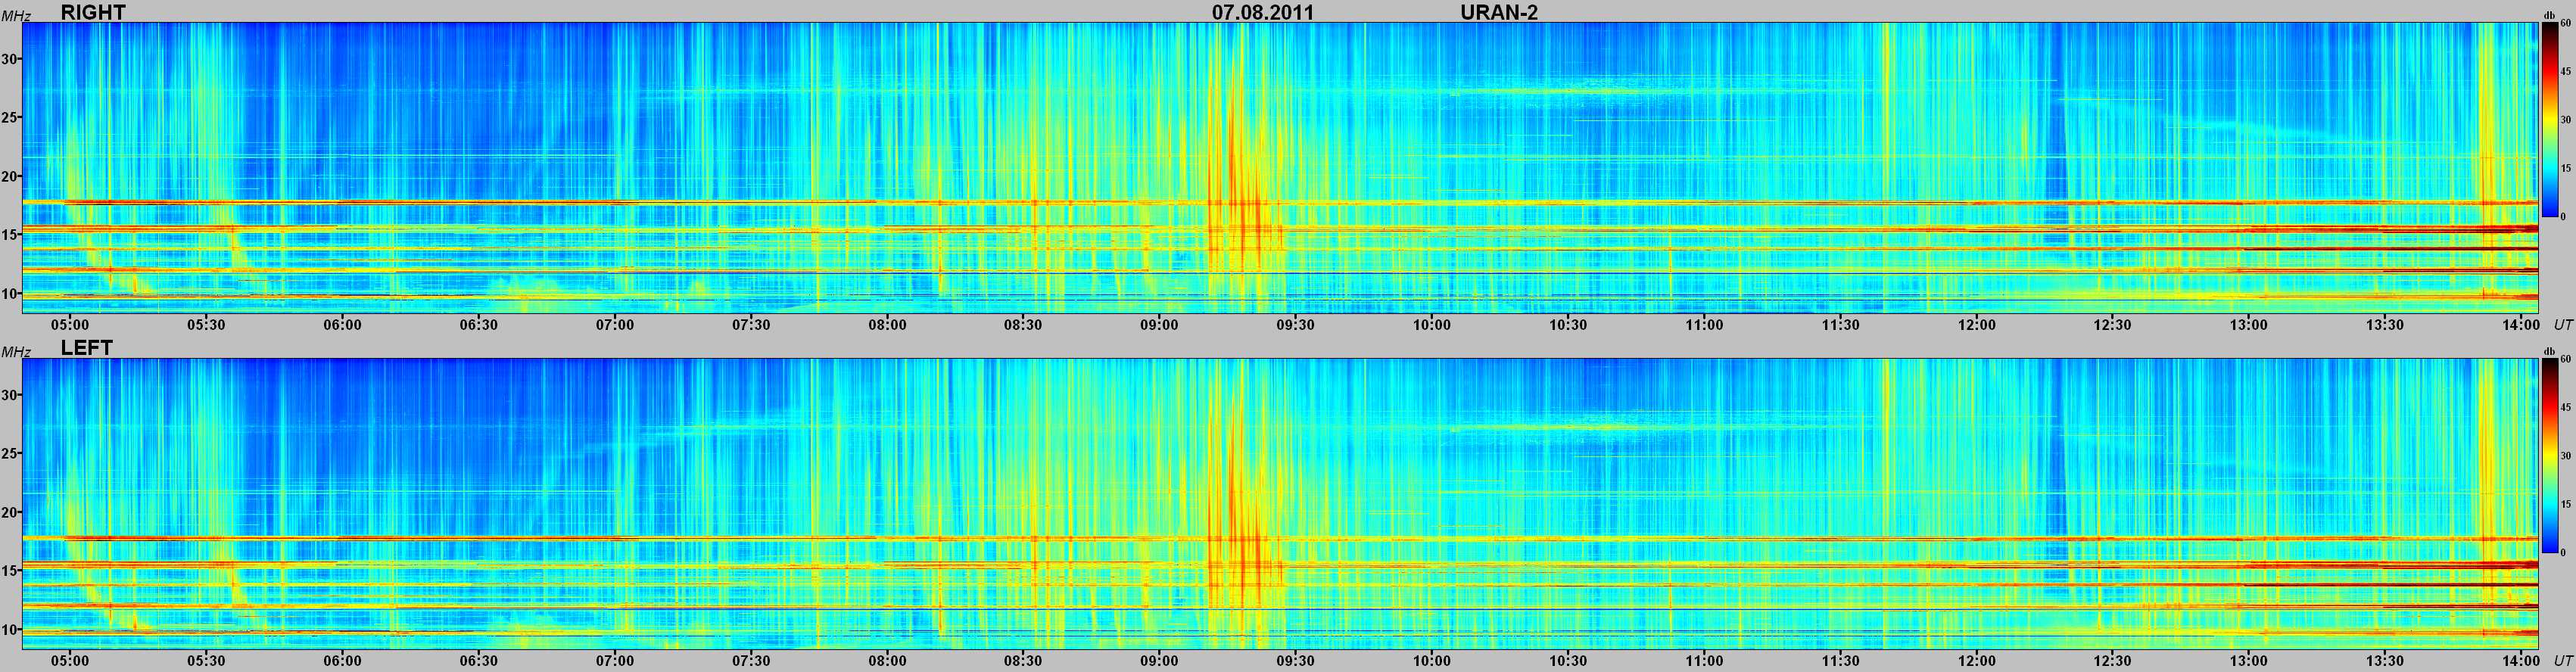The image size is (2576, 672).
Task: Click the 12:00 time tick under LEFT panel
Action: click(x=1976, y=661)
